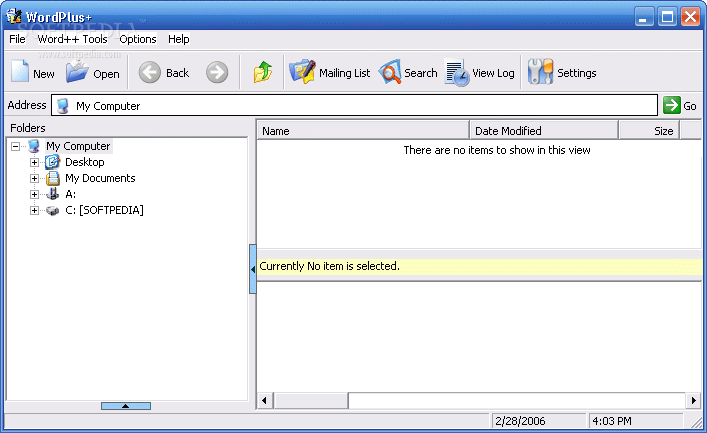
Task: Select the A: tree label
Action: 70,194
